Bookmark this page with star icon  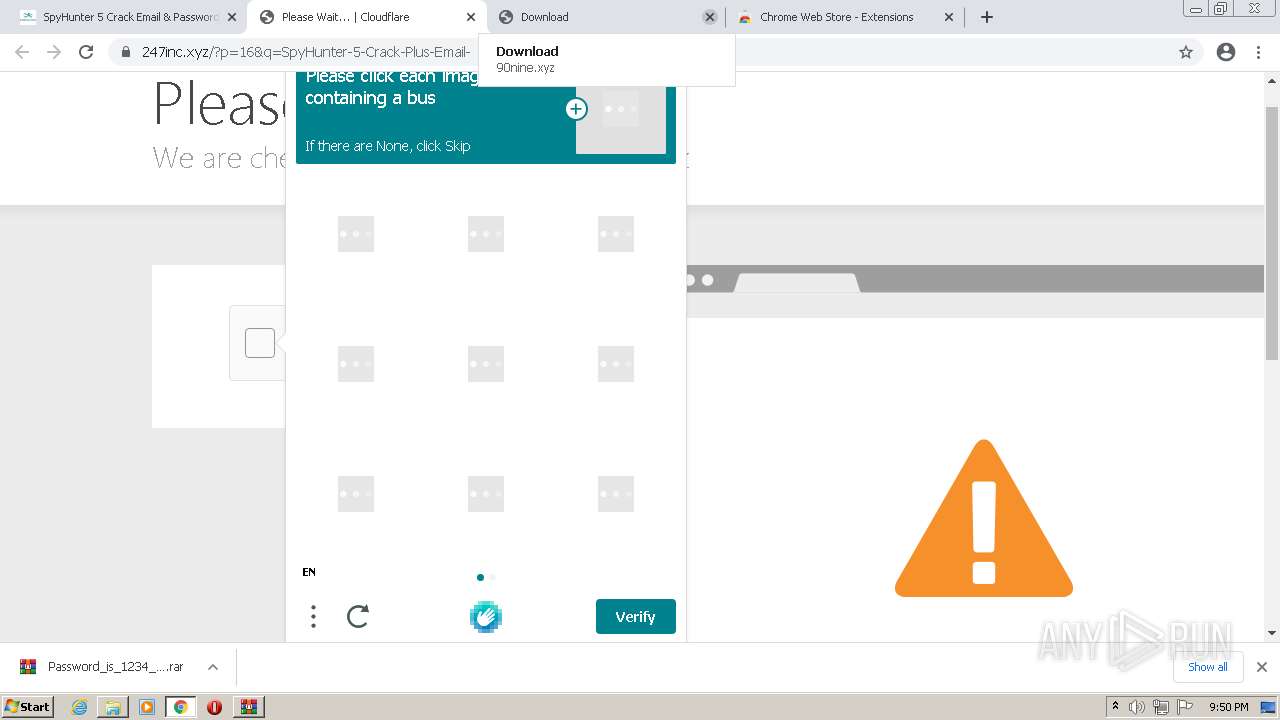coord(1186,52)
